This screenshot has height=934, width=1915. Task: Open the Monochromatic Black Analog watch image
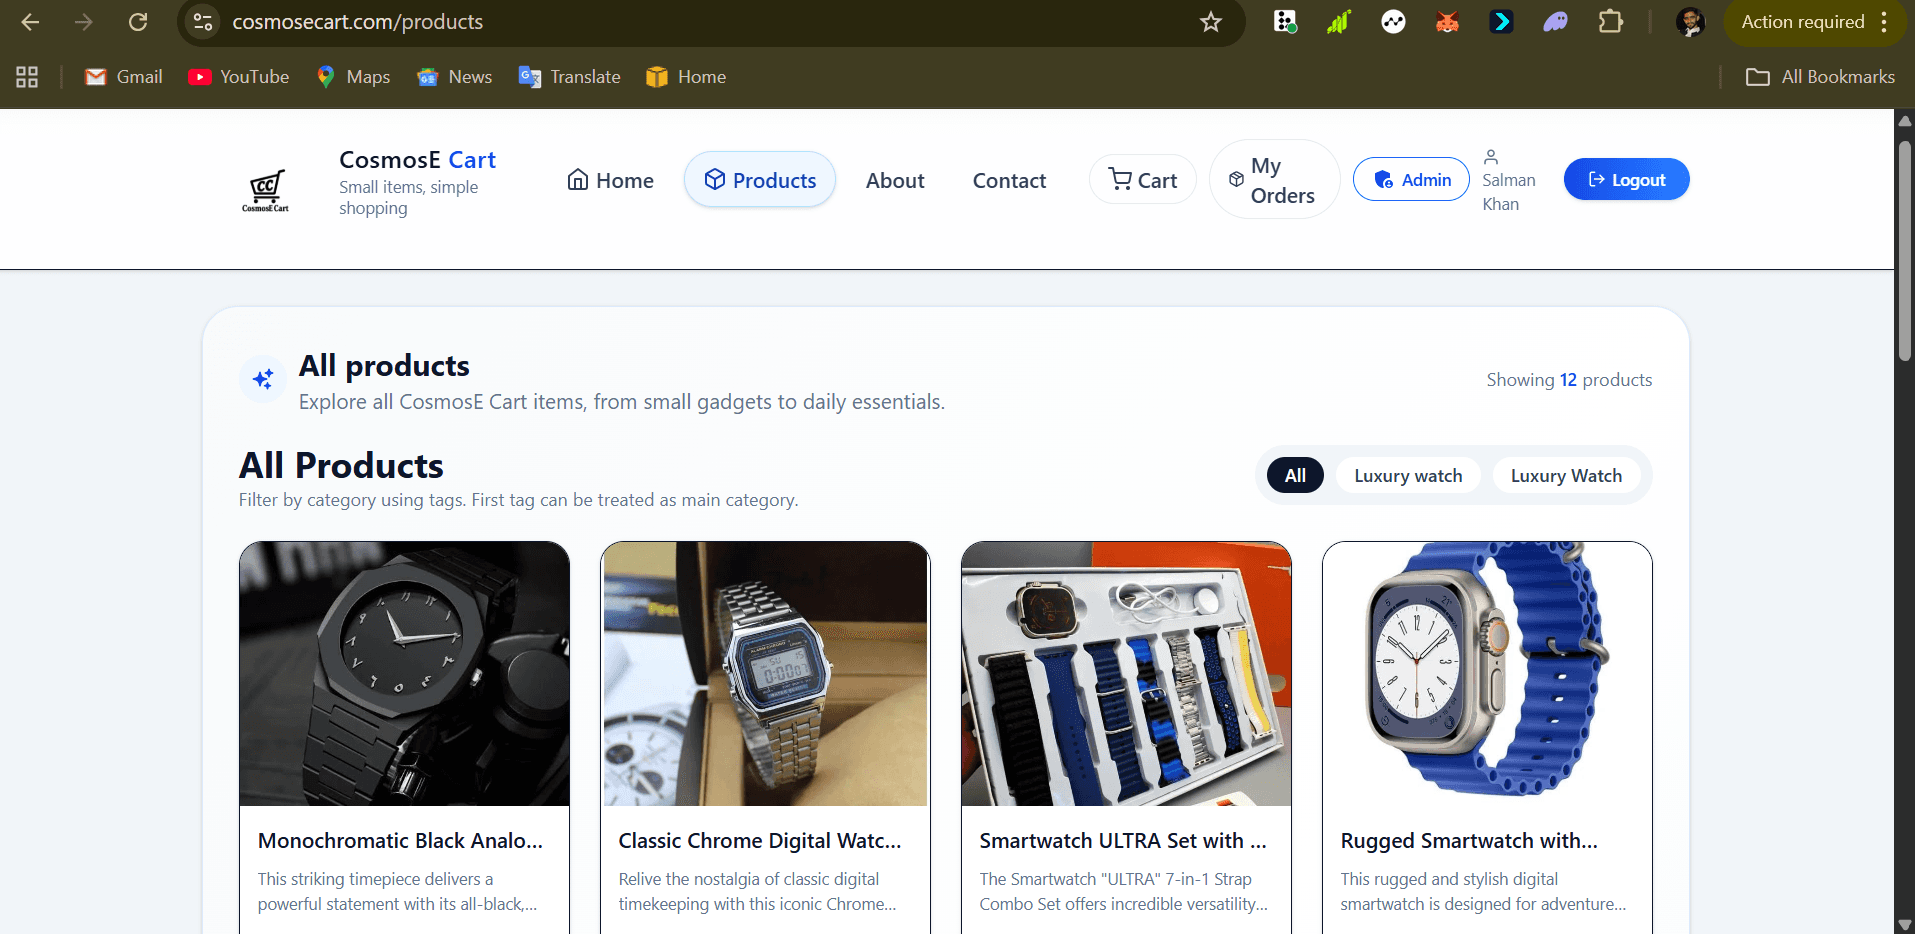(404, 674)
